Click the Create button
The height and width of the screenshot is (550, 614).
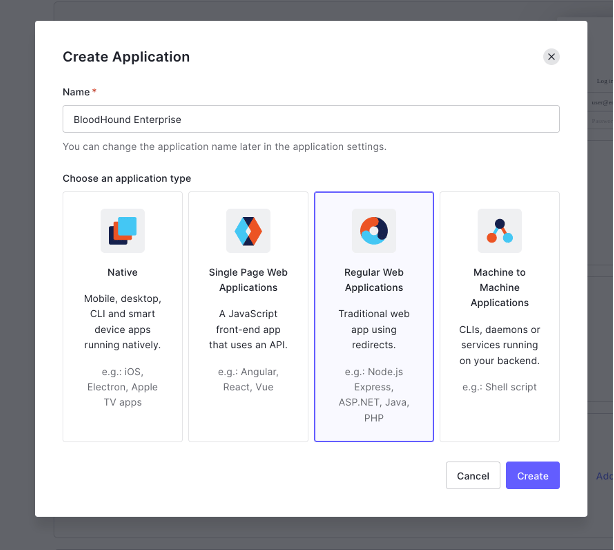[533, 475]
